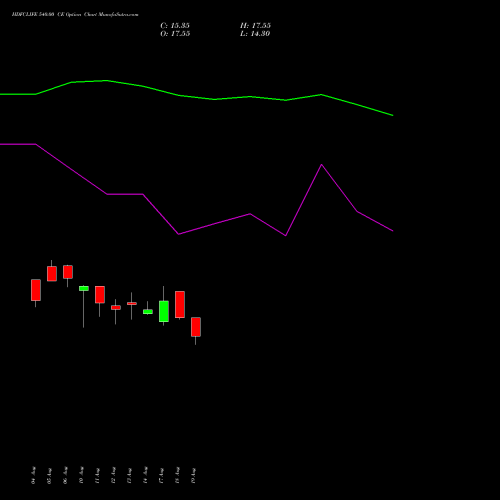500x500 pixels.
Task: Click the 10 Aug date label
Action: [x=81, y=475]
